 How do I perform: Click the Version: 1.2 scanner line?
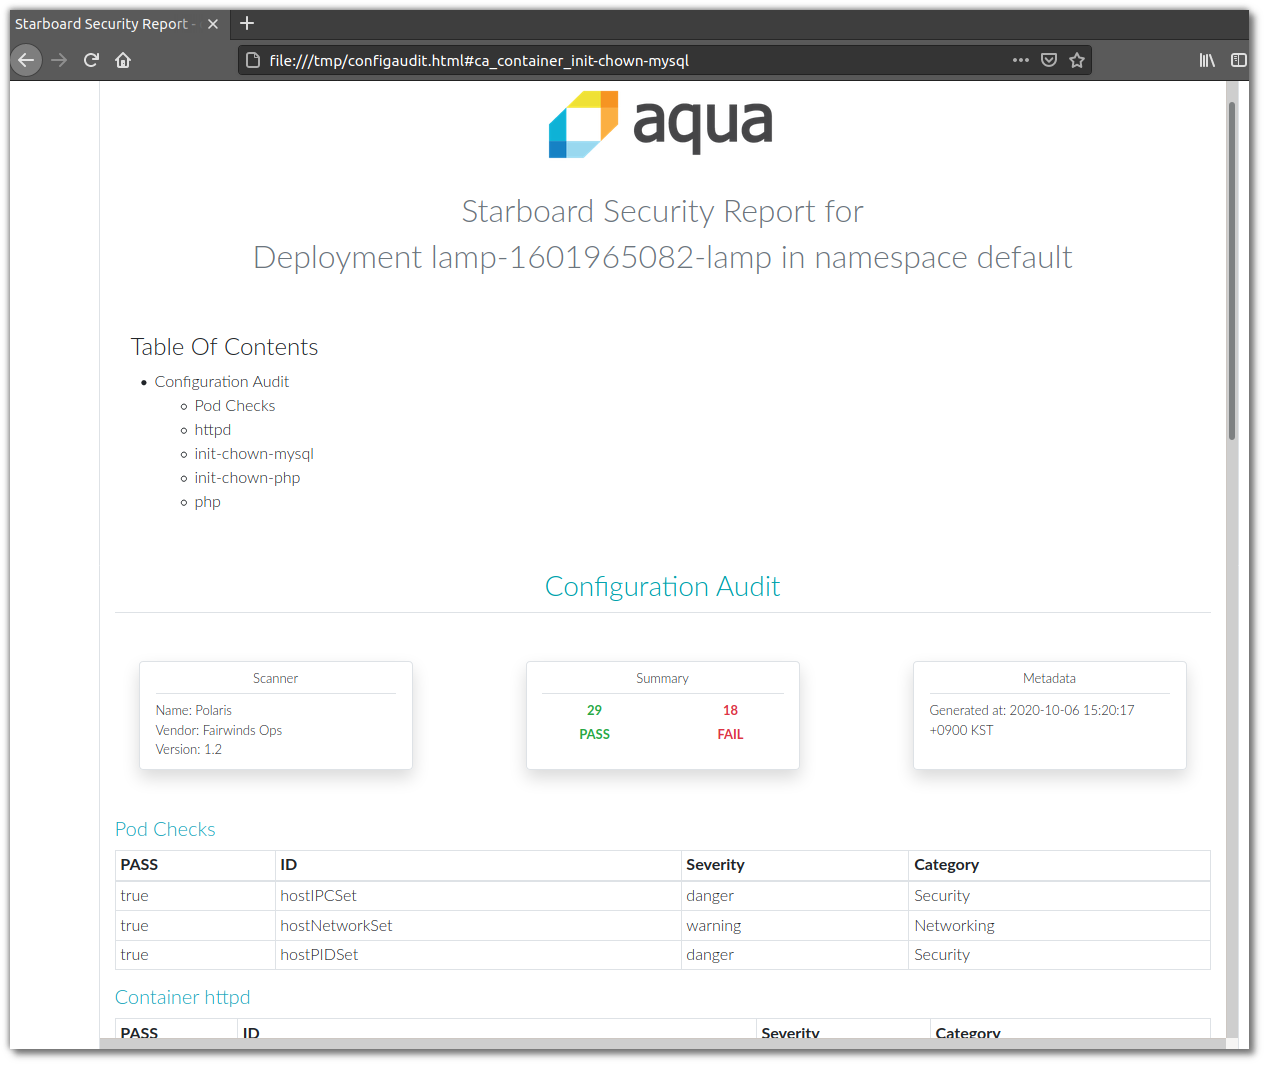pos(189,749)
